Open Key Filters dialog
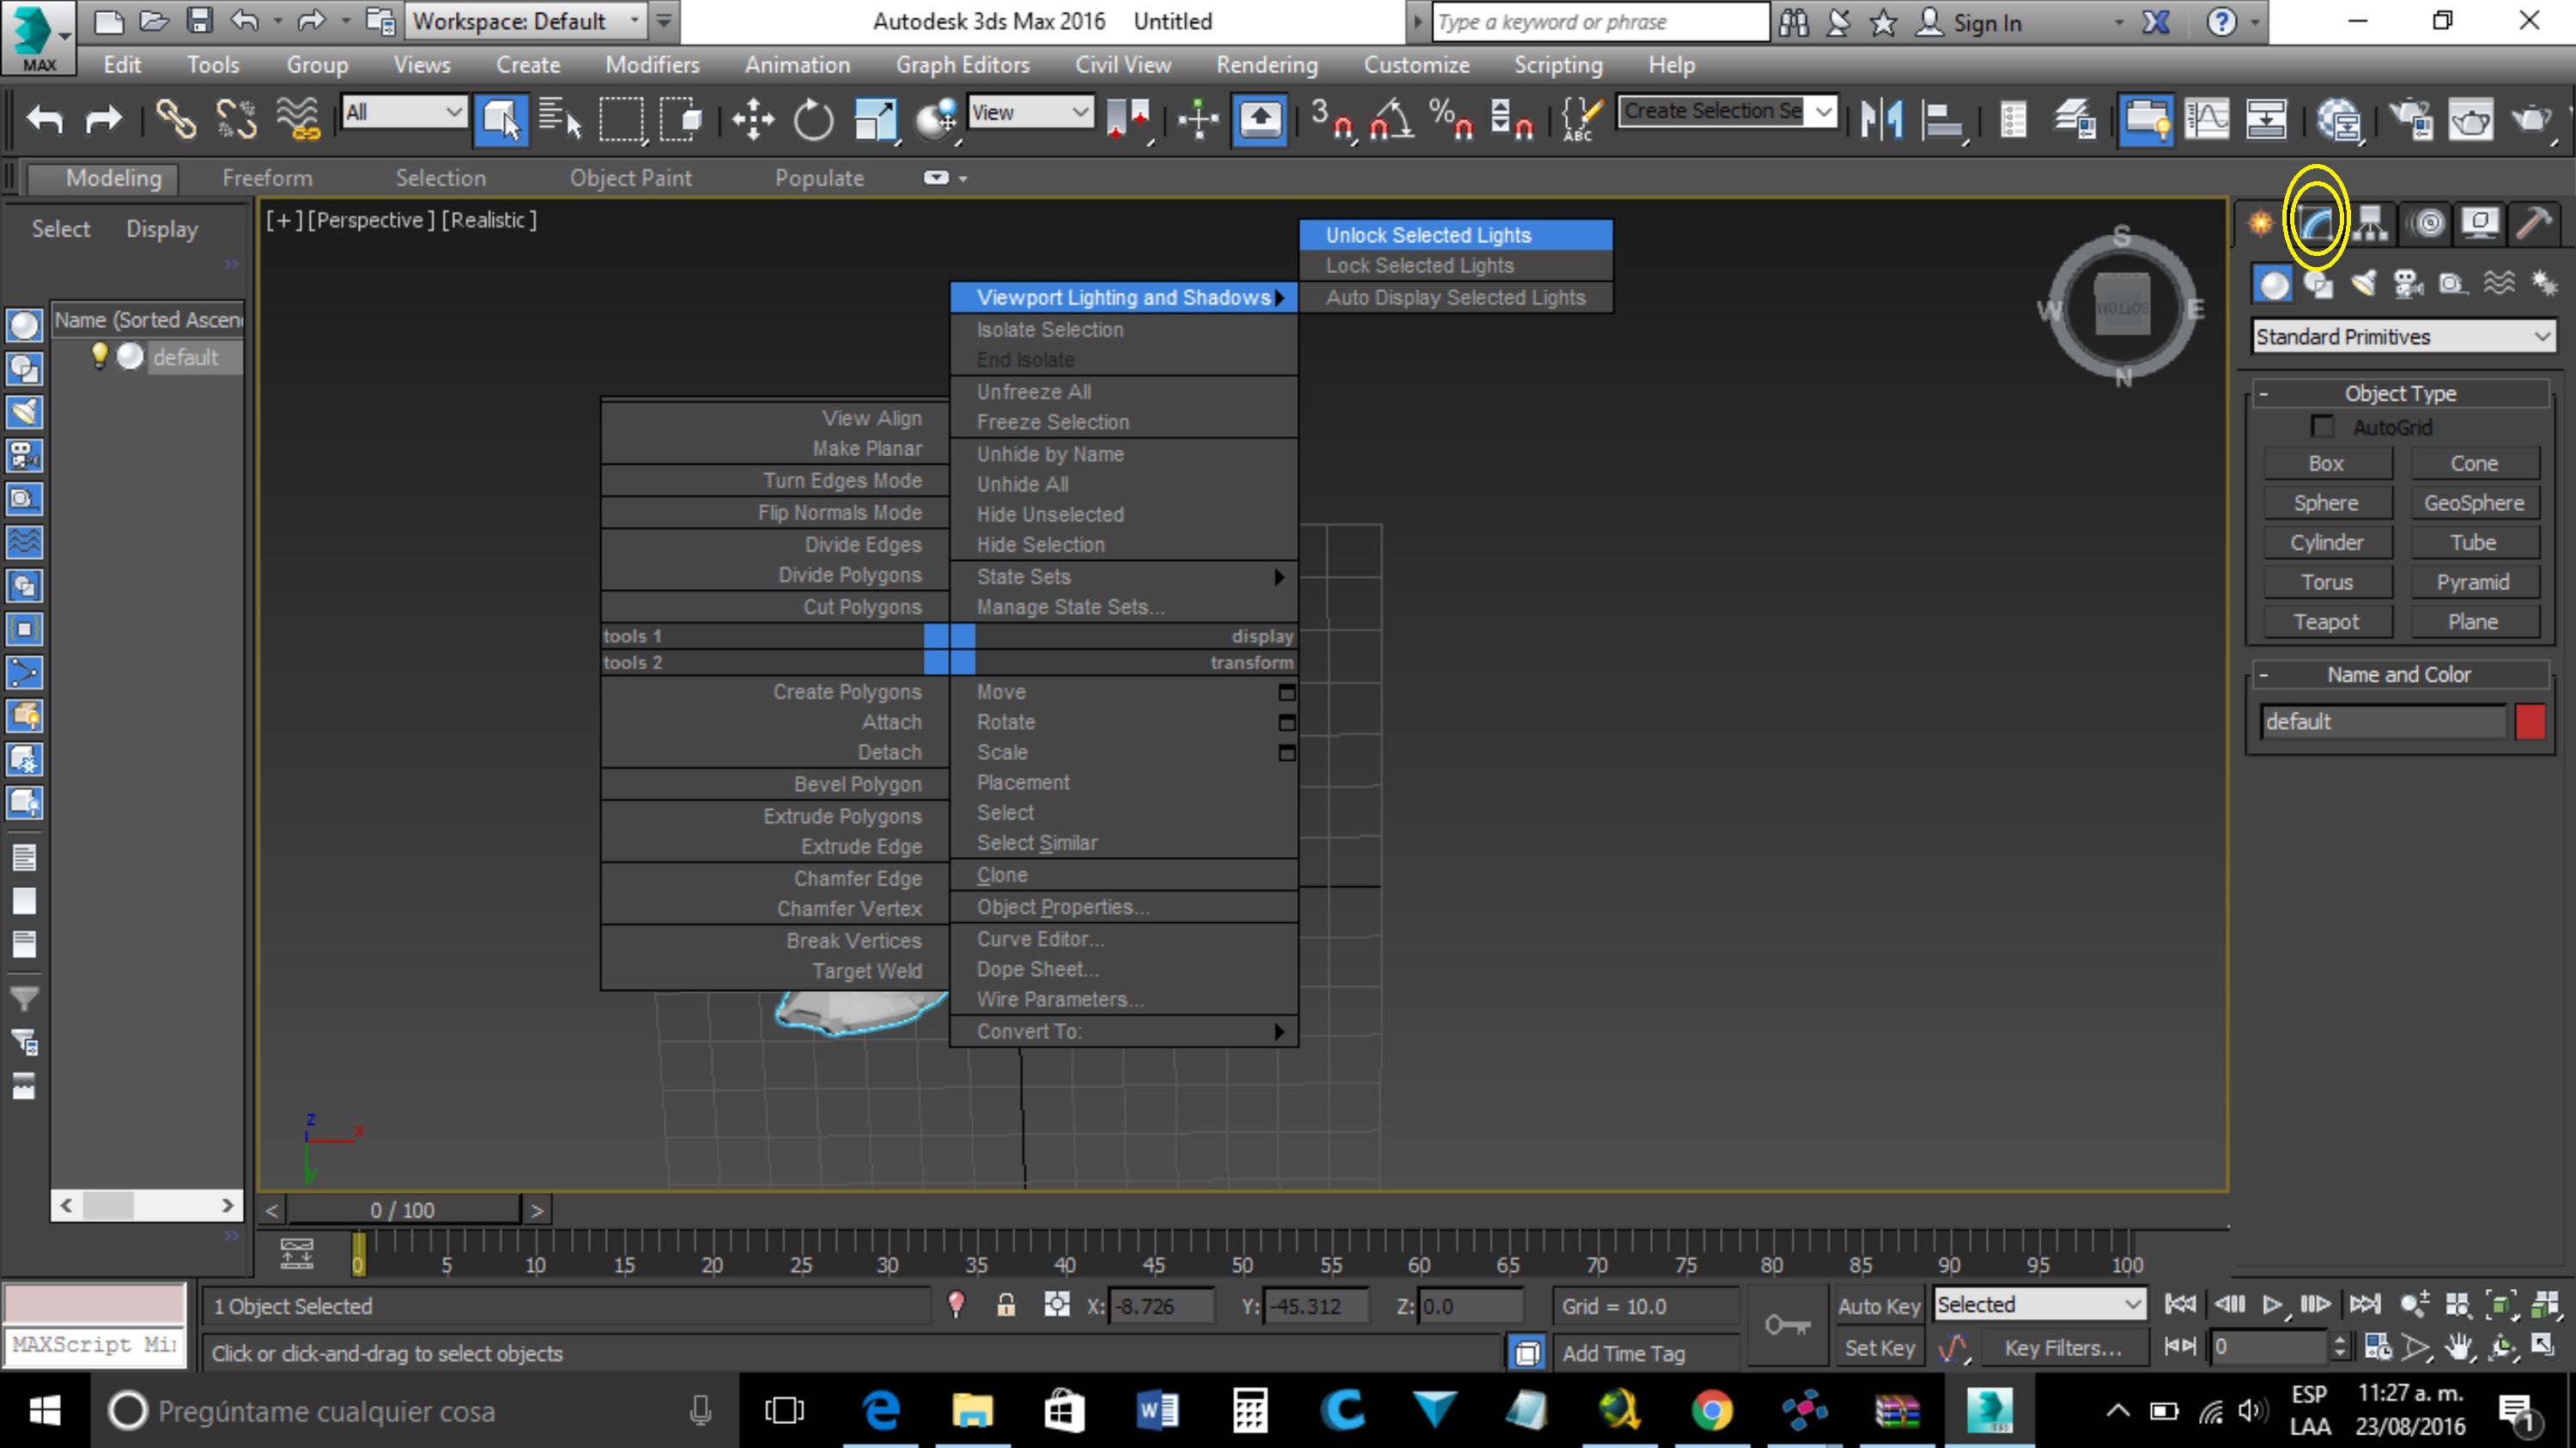 click(x=2062, y=1348)
